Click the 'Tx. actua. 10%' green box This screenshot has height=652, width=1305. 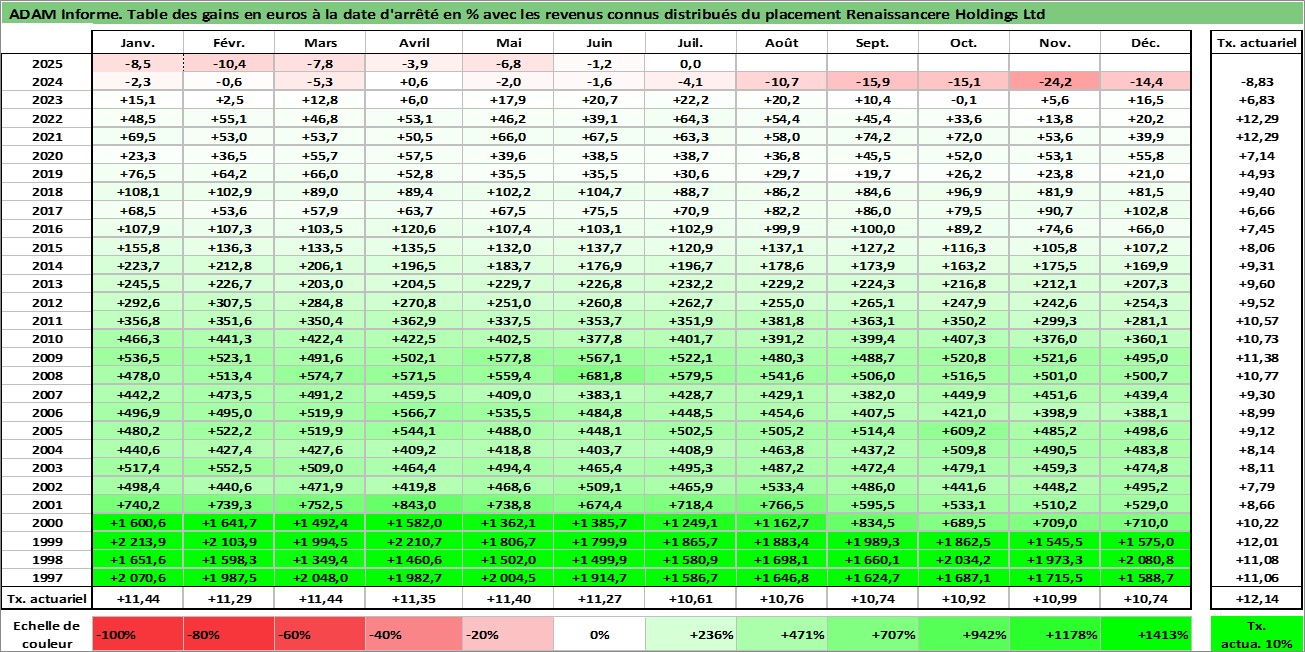tap(1255, 634)
